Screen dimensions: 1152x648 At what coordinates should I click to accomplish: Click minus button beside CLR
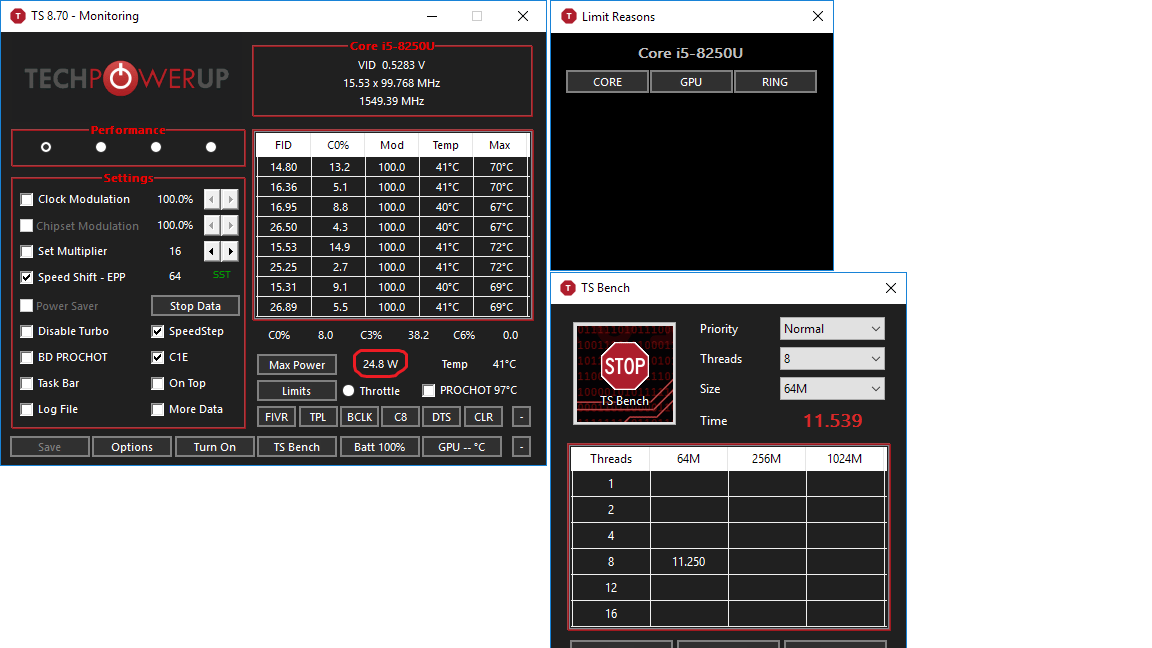tap(521, 417)
